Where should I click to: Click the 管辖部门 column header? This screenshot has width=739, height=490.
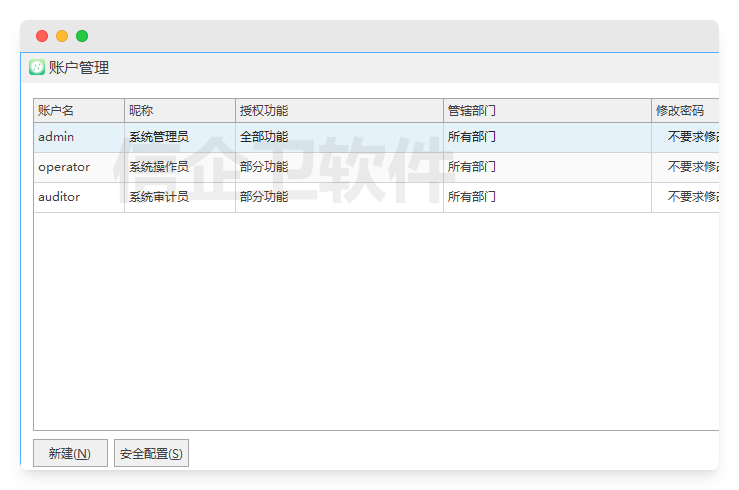tap(546, 110)
